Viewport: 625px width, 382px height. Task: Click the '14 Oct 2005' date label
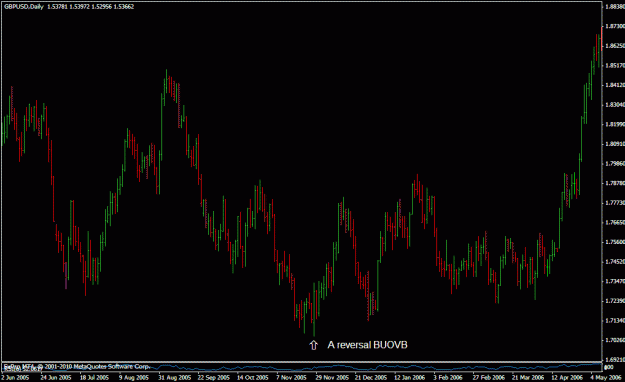coord(253,377)
